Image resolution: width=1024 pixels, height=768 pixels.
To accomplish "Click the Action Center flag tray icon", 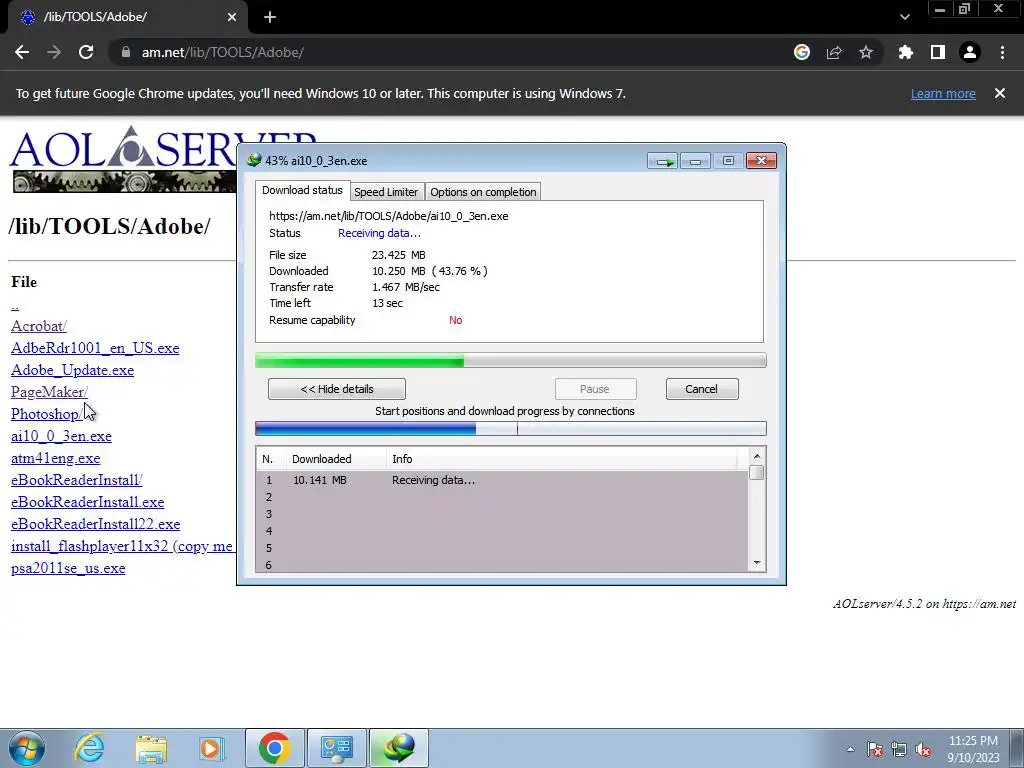I will [874, 749].
